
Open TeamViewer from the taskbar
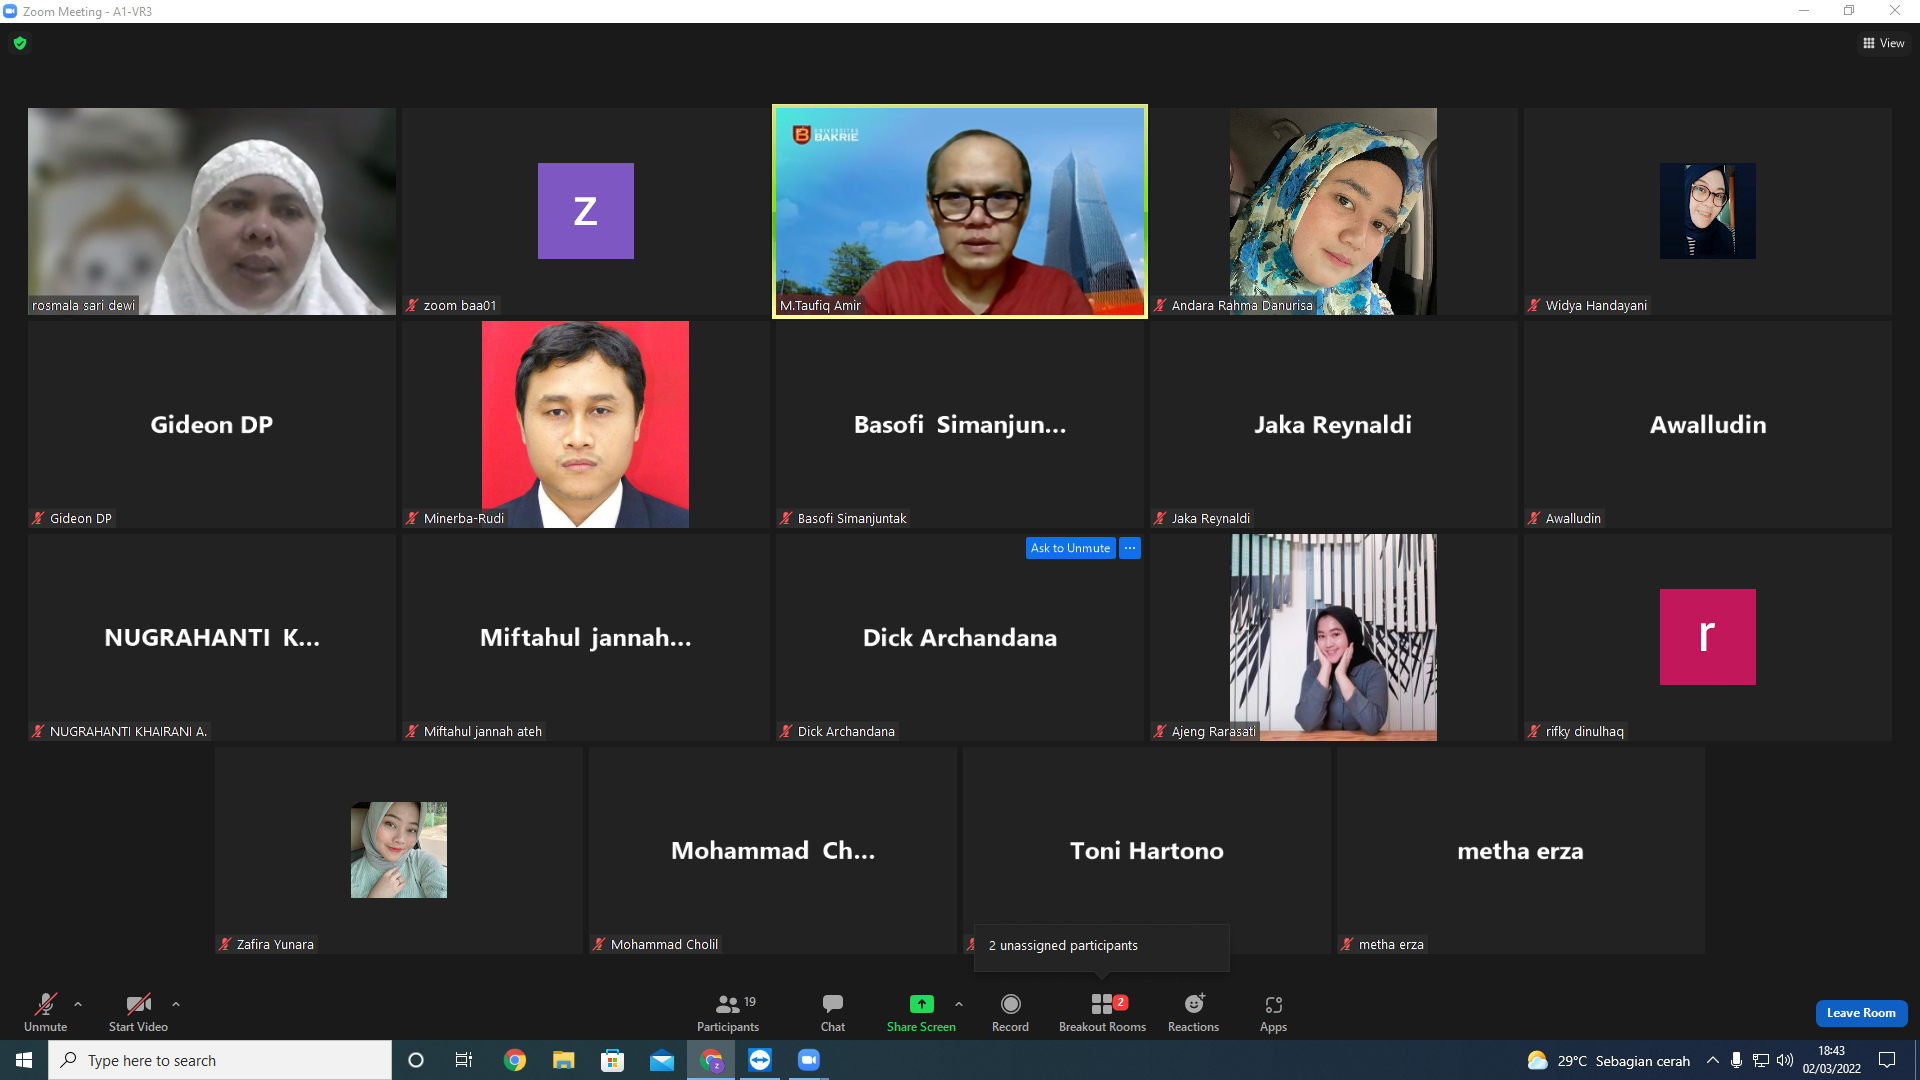[760, 1060]
